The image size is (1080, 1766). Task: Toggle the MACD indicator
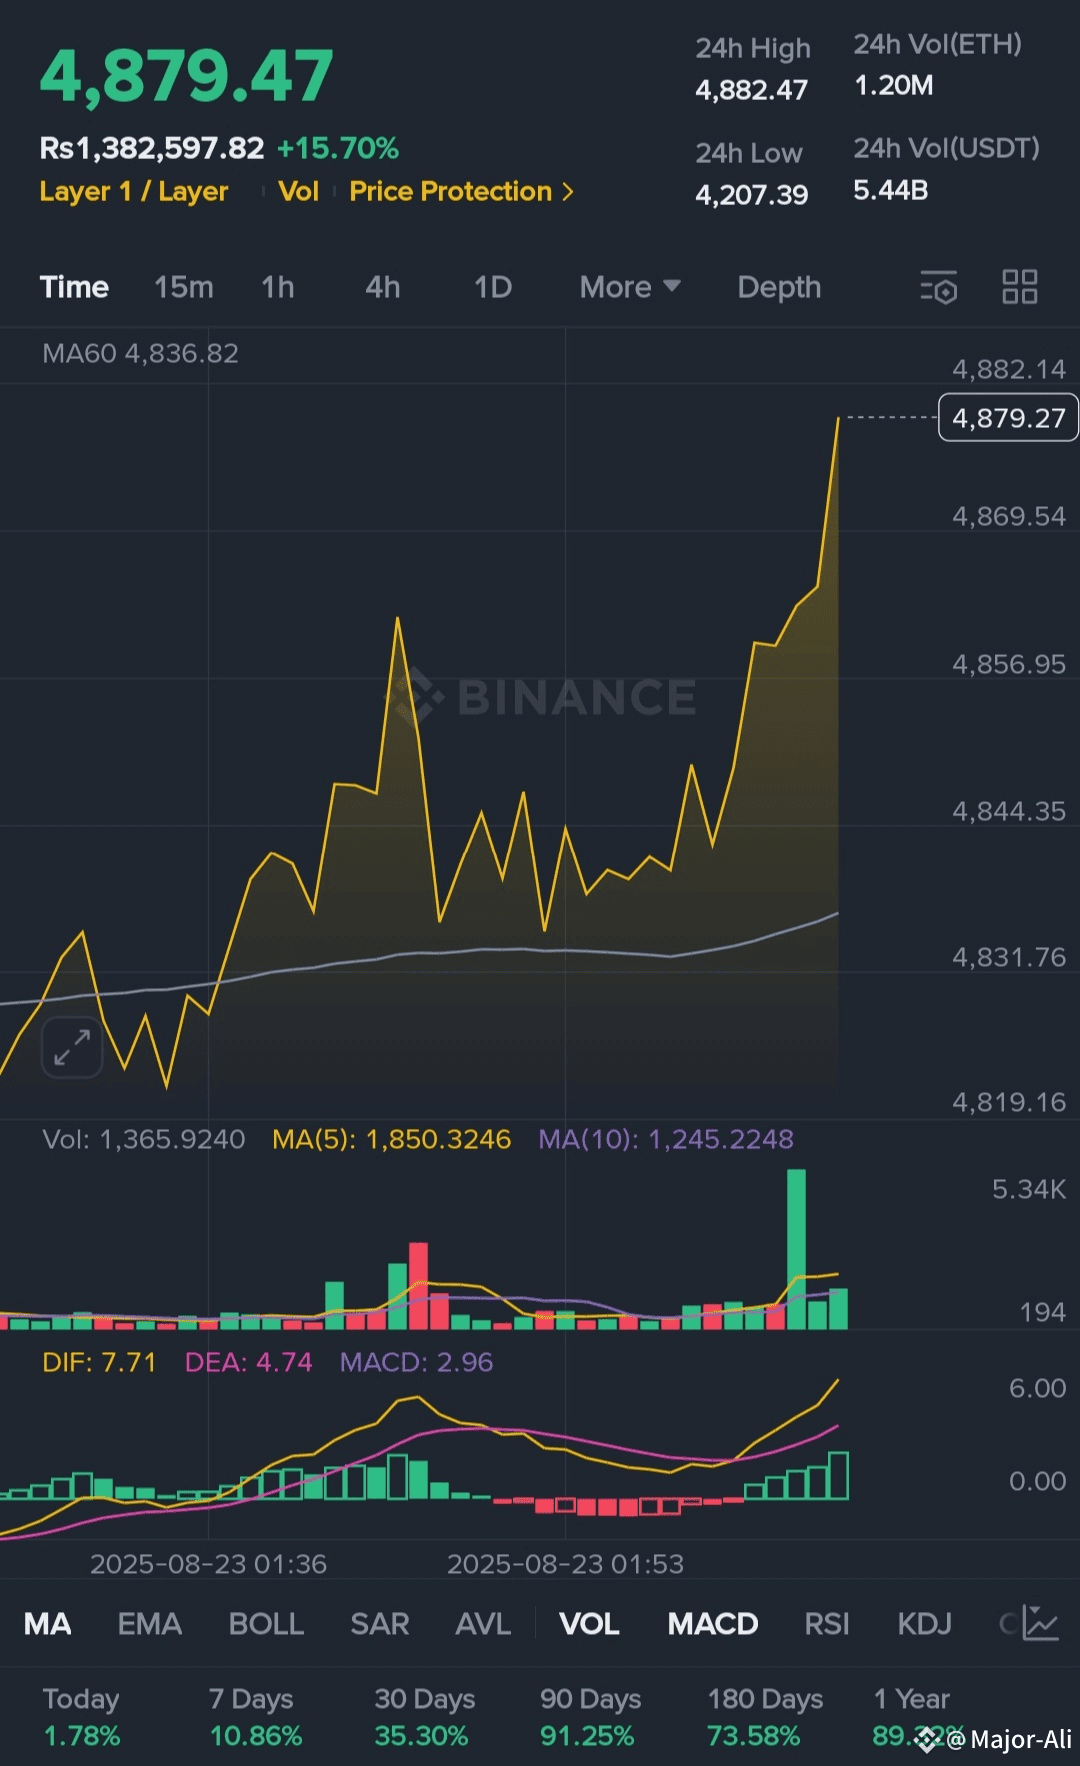(x=713, y=1623)
